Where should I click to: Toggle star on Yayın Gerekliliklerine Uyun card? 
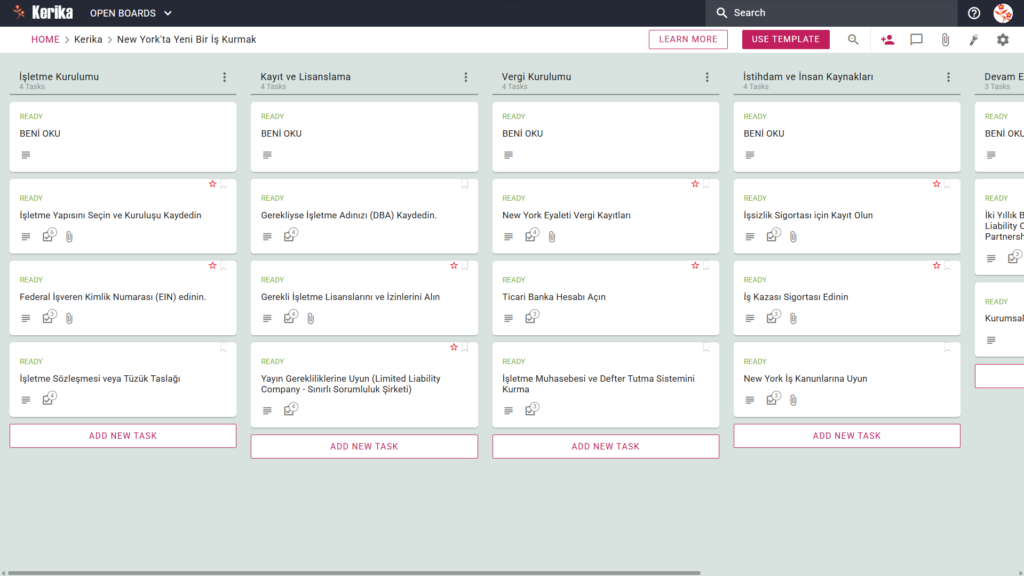click(454, 347)
